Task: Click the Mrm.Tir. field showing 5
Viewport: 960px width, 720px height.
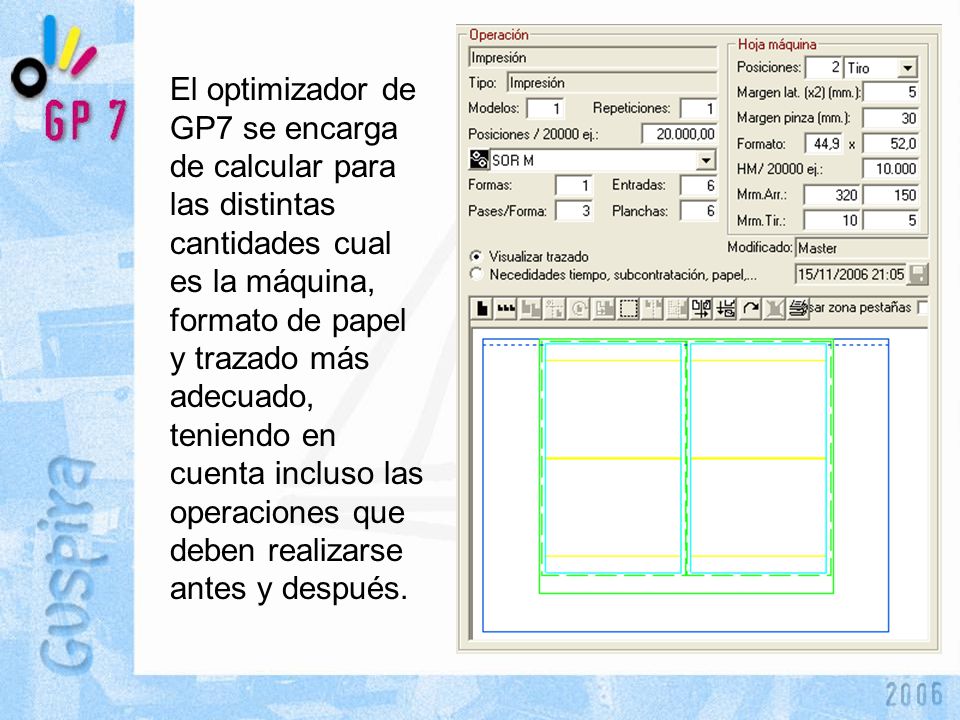Action: tap(890, 220)
